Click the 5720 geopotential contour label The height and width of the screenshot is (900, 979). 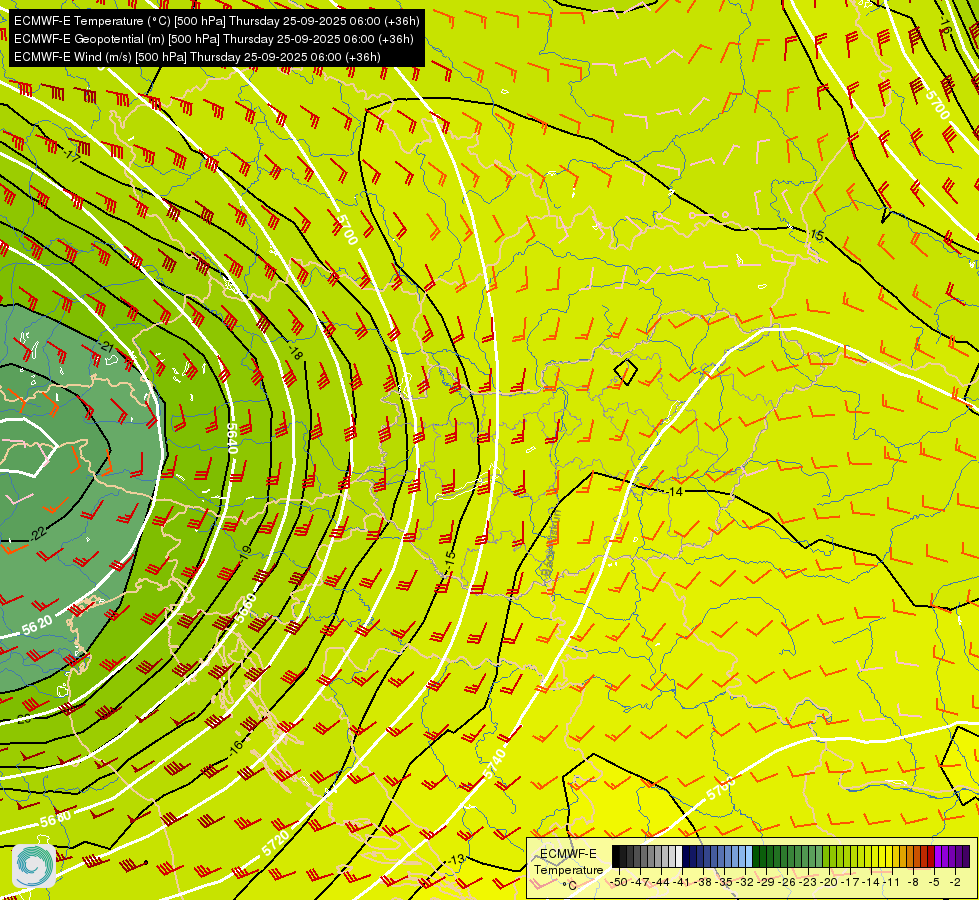click(x=276, y=843)
